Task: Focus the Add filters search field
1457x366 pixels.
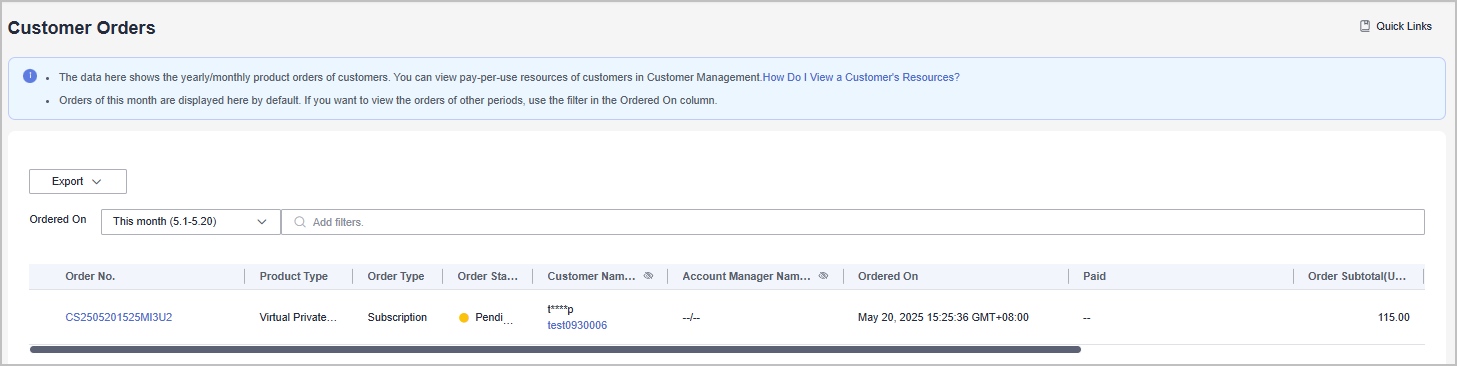Action: (853, 222)
